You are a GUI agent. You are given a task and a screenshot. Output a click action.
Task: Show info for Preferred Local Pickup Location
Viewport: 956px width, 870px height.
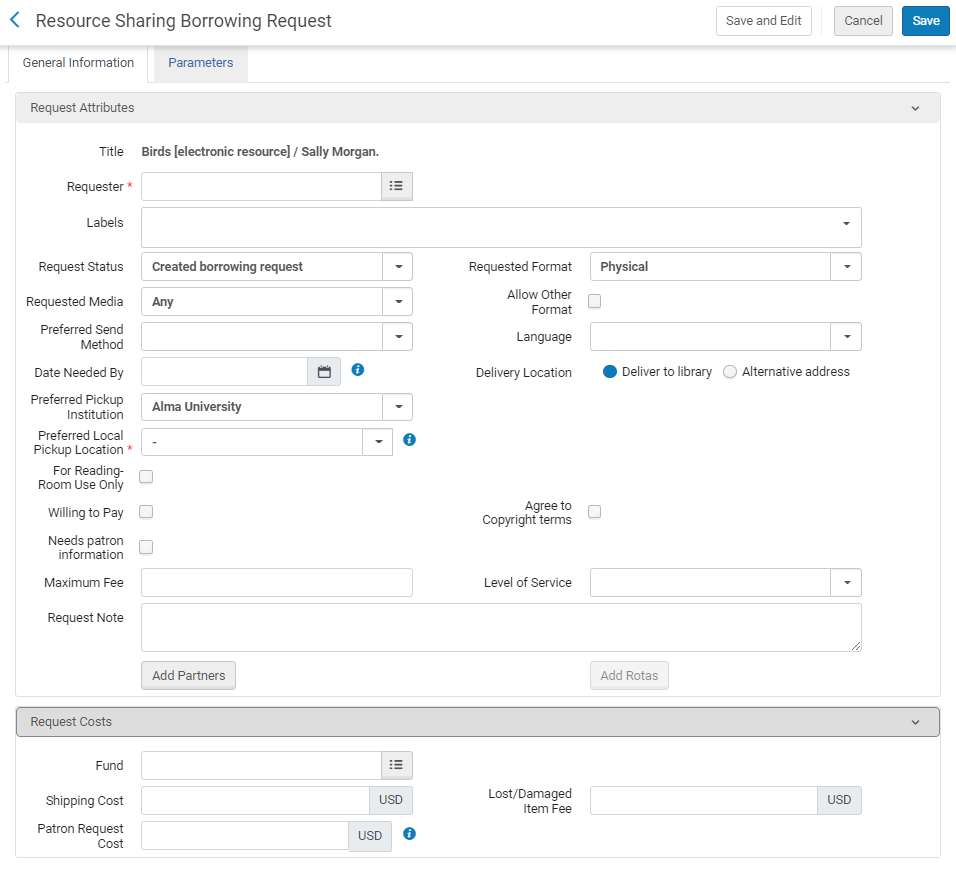tap(410, 440)
